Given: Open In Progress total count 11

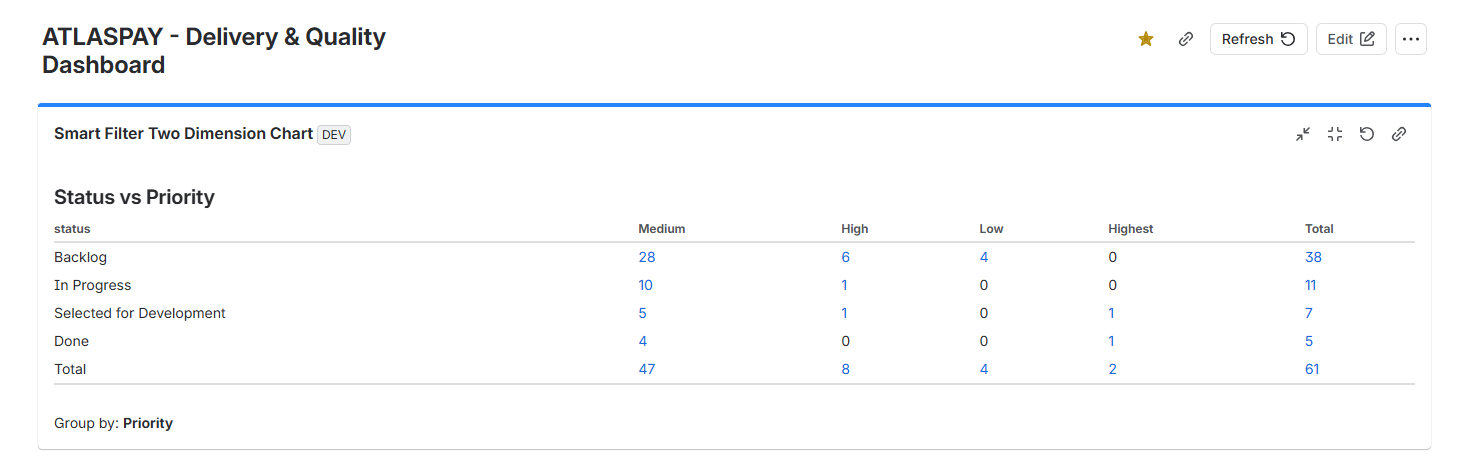Looking at the screenshot, I should click(x=1310, y=285).
